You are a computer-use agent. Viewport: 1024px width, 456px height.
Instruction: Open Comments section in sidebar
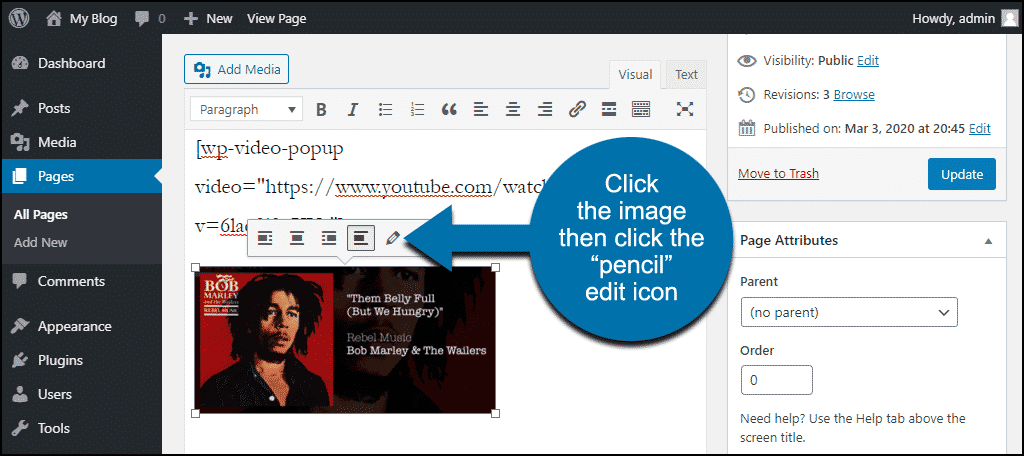pyautogui.click(x=81, y=282)
